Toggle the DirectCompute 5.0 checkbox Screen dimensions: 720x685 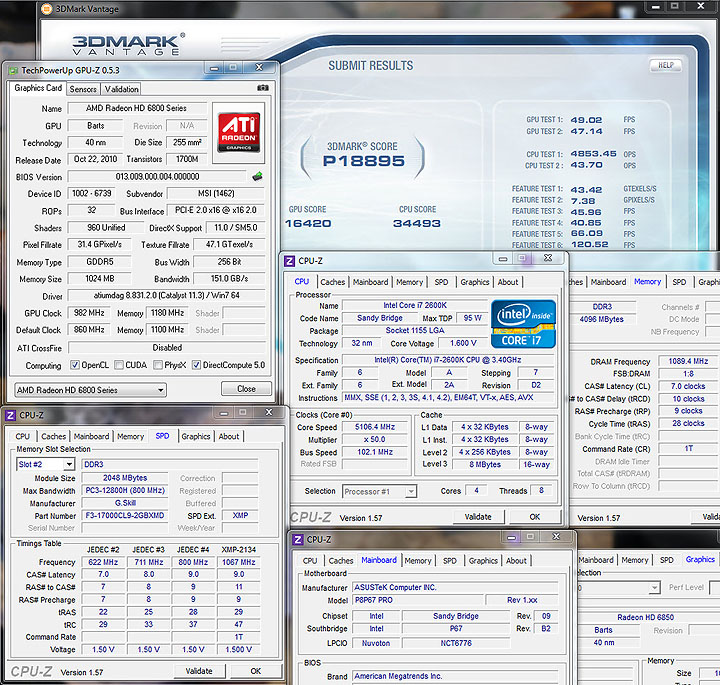[197, 365]
